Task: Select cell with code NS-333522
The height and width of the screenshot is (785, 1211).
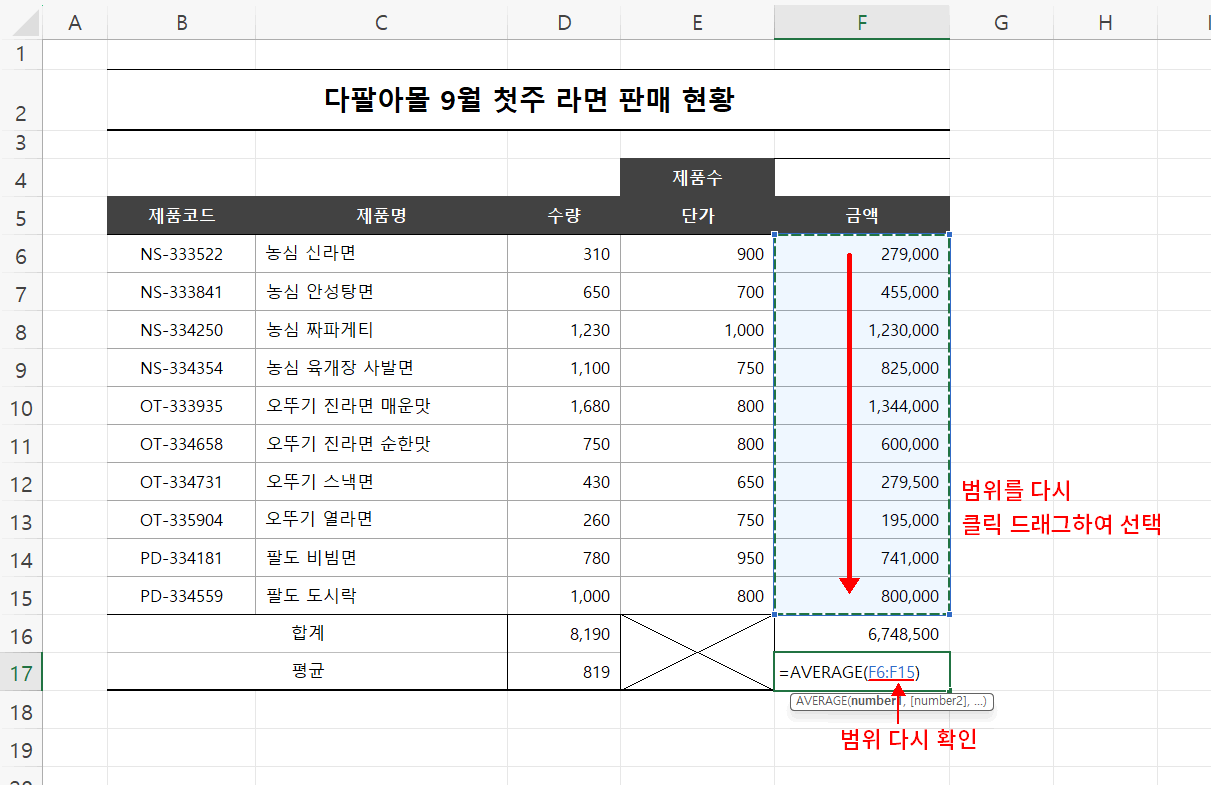Action: [181, 254]
